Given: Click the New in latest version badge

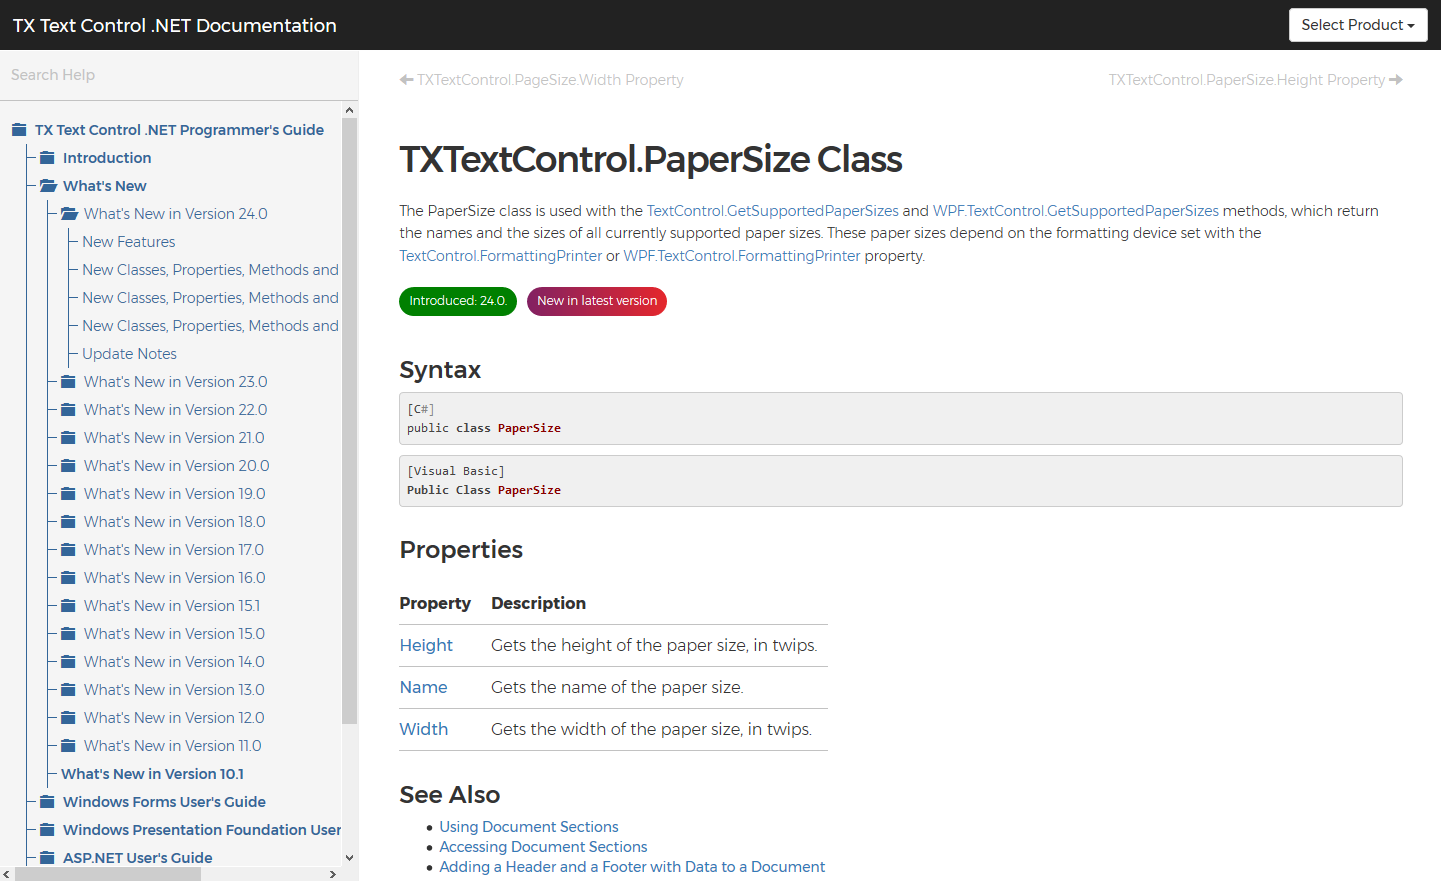Looking at the screenshot, I should pyautogui.click(x=597, y=301).
